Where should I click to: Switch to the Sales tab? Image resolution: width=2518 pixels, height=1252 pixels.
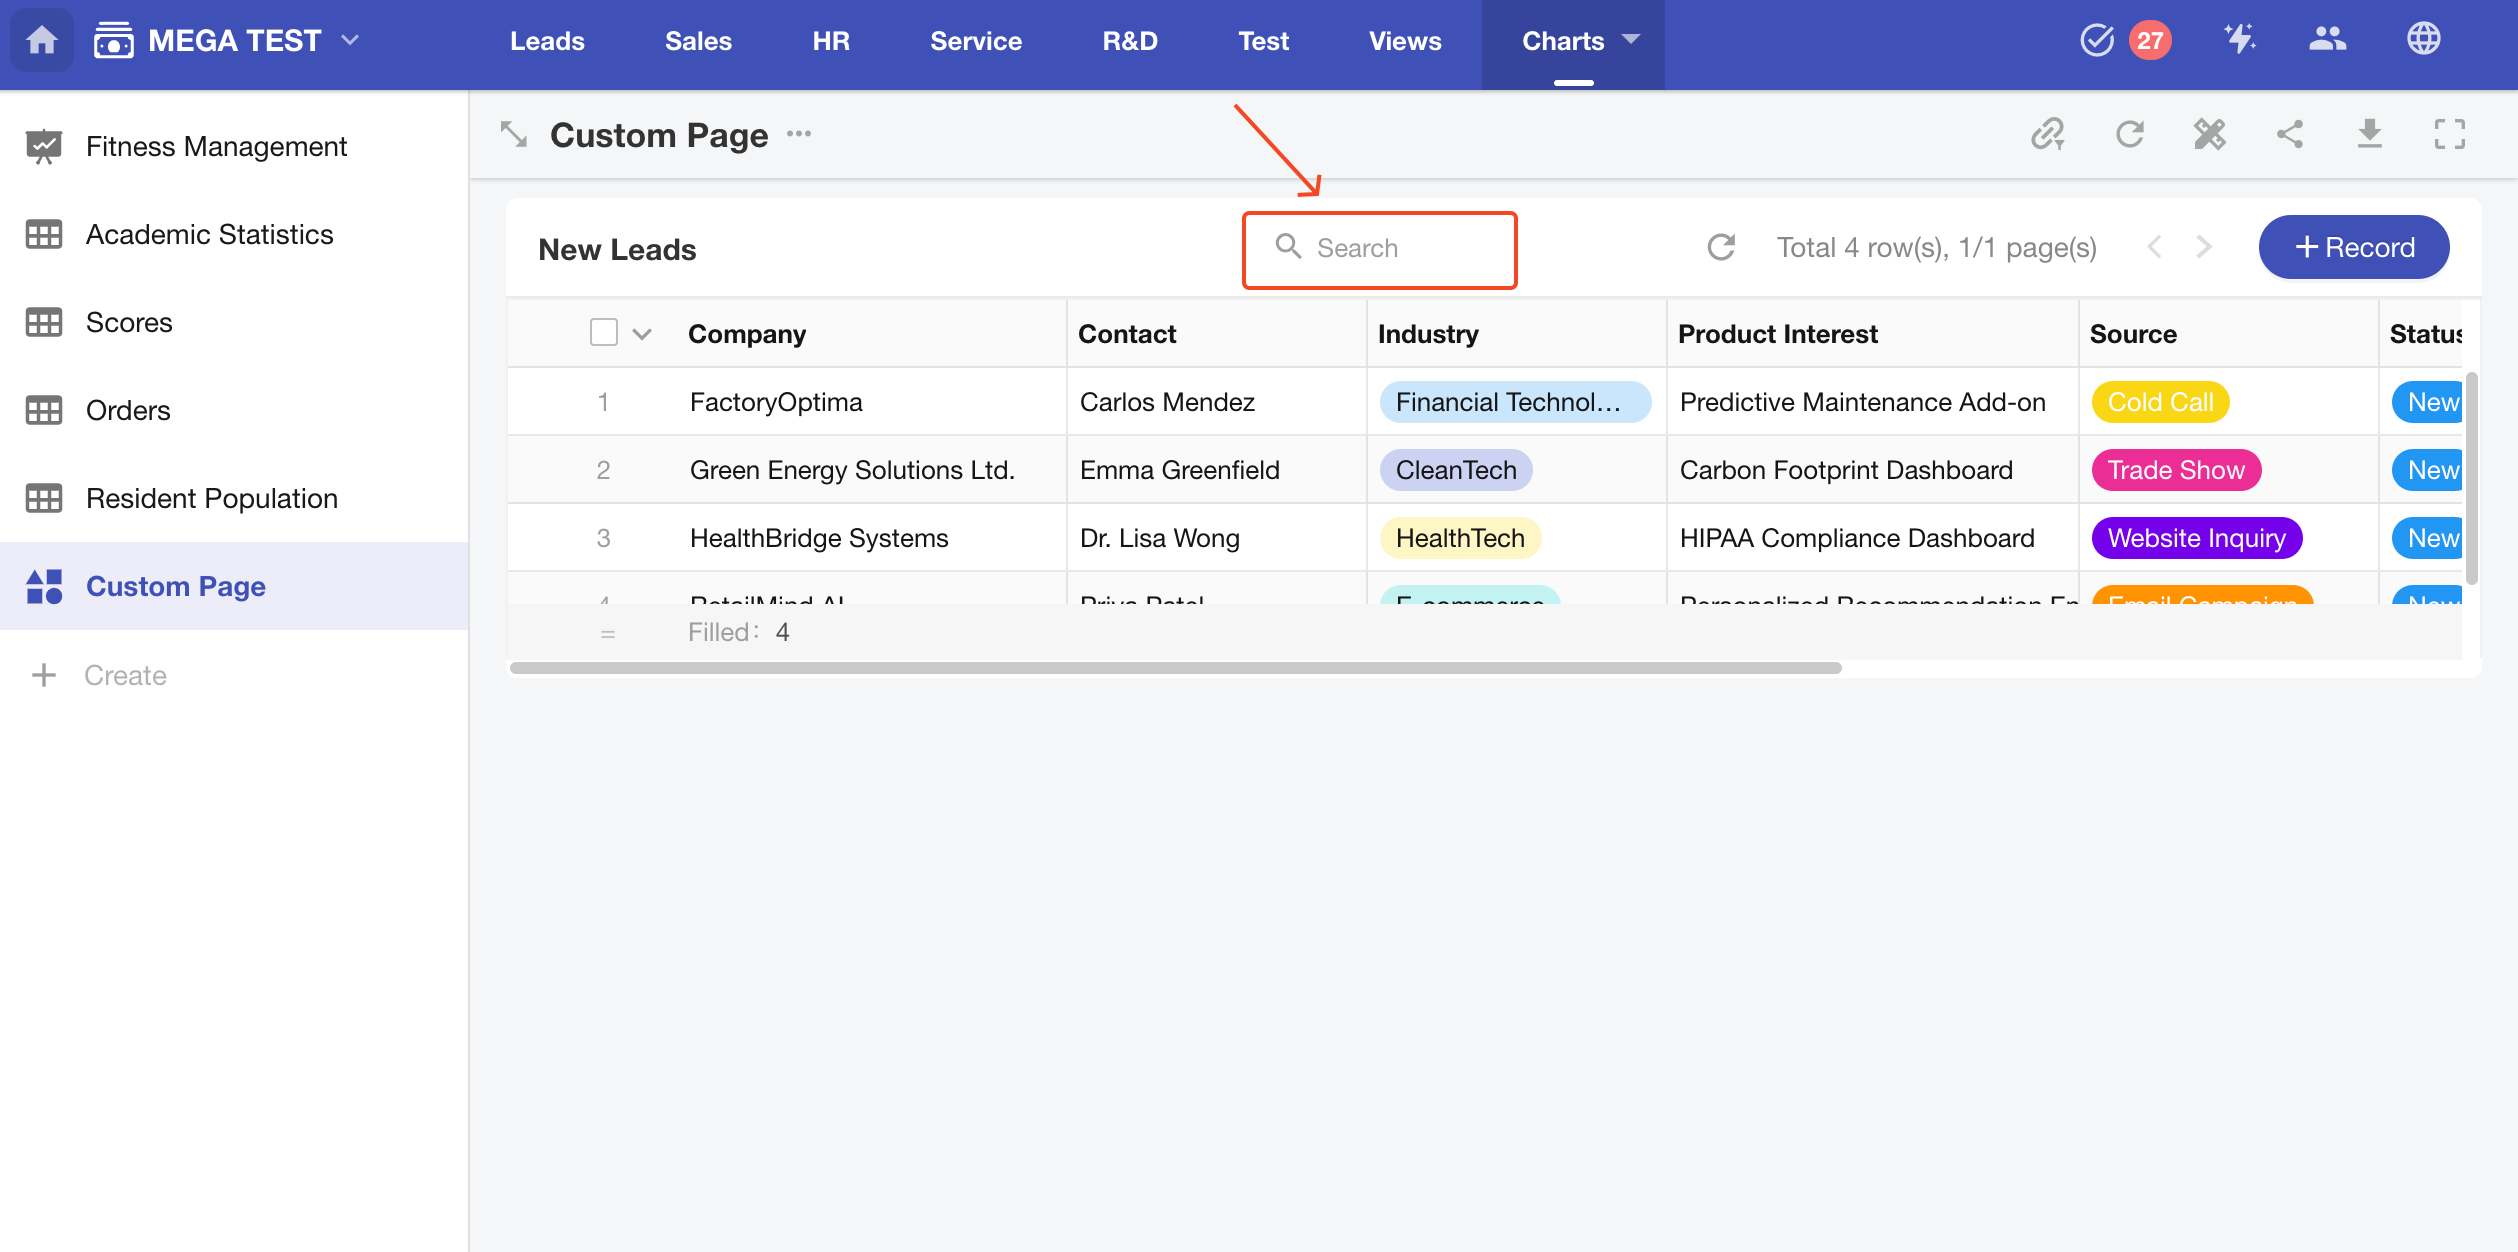tap(698, 41)
